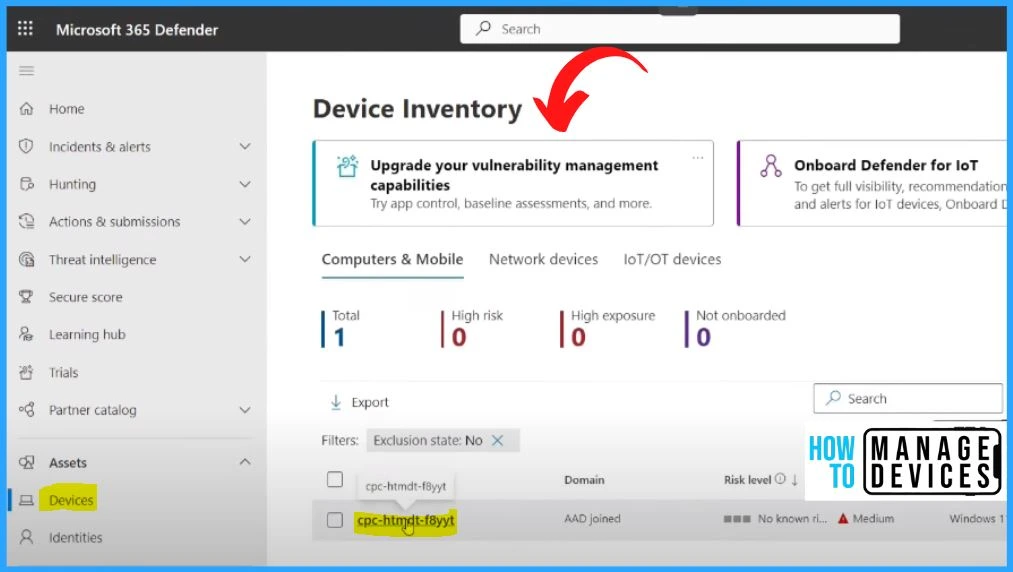The width and height of the screenshot is (1013, 572).
Task: Click the Export button
Action: pos(360,402)
